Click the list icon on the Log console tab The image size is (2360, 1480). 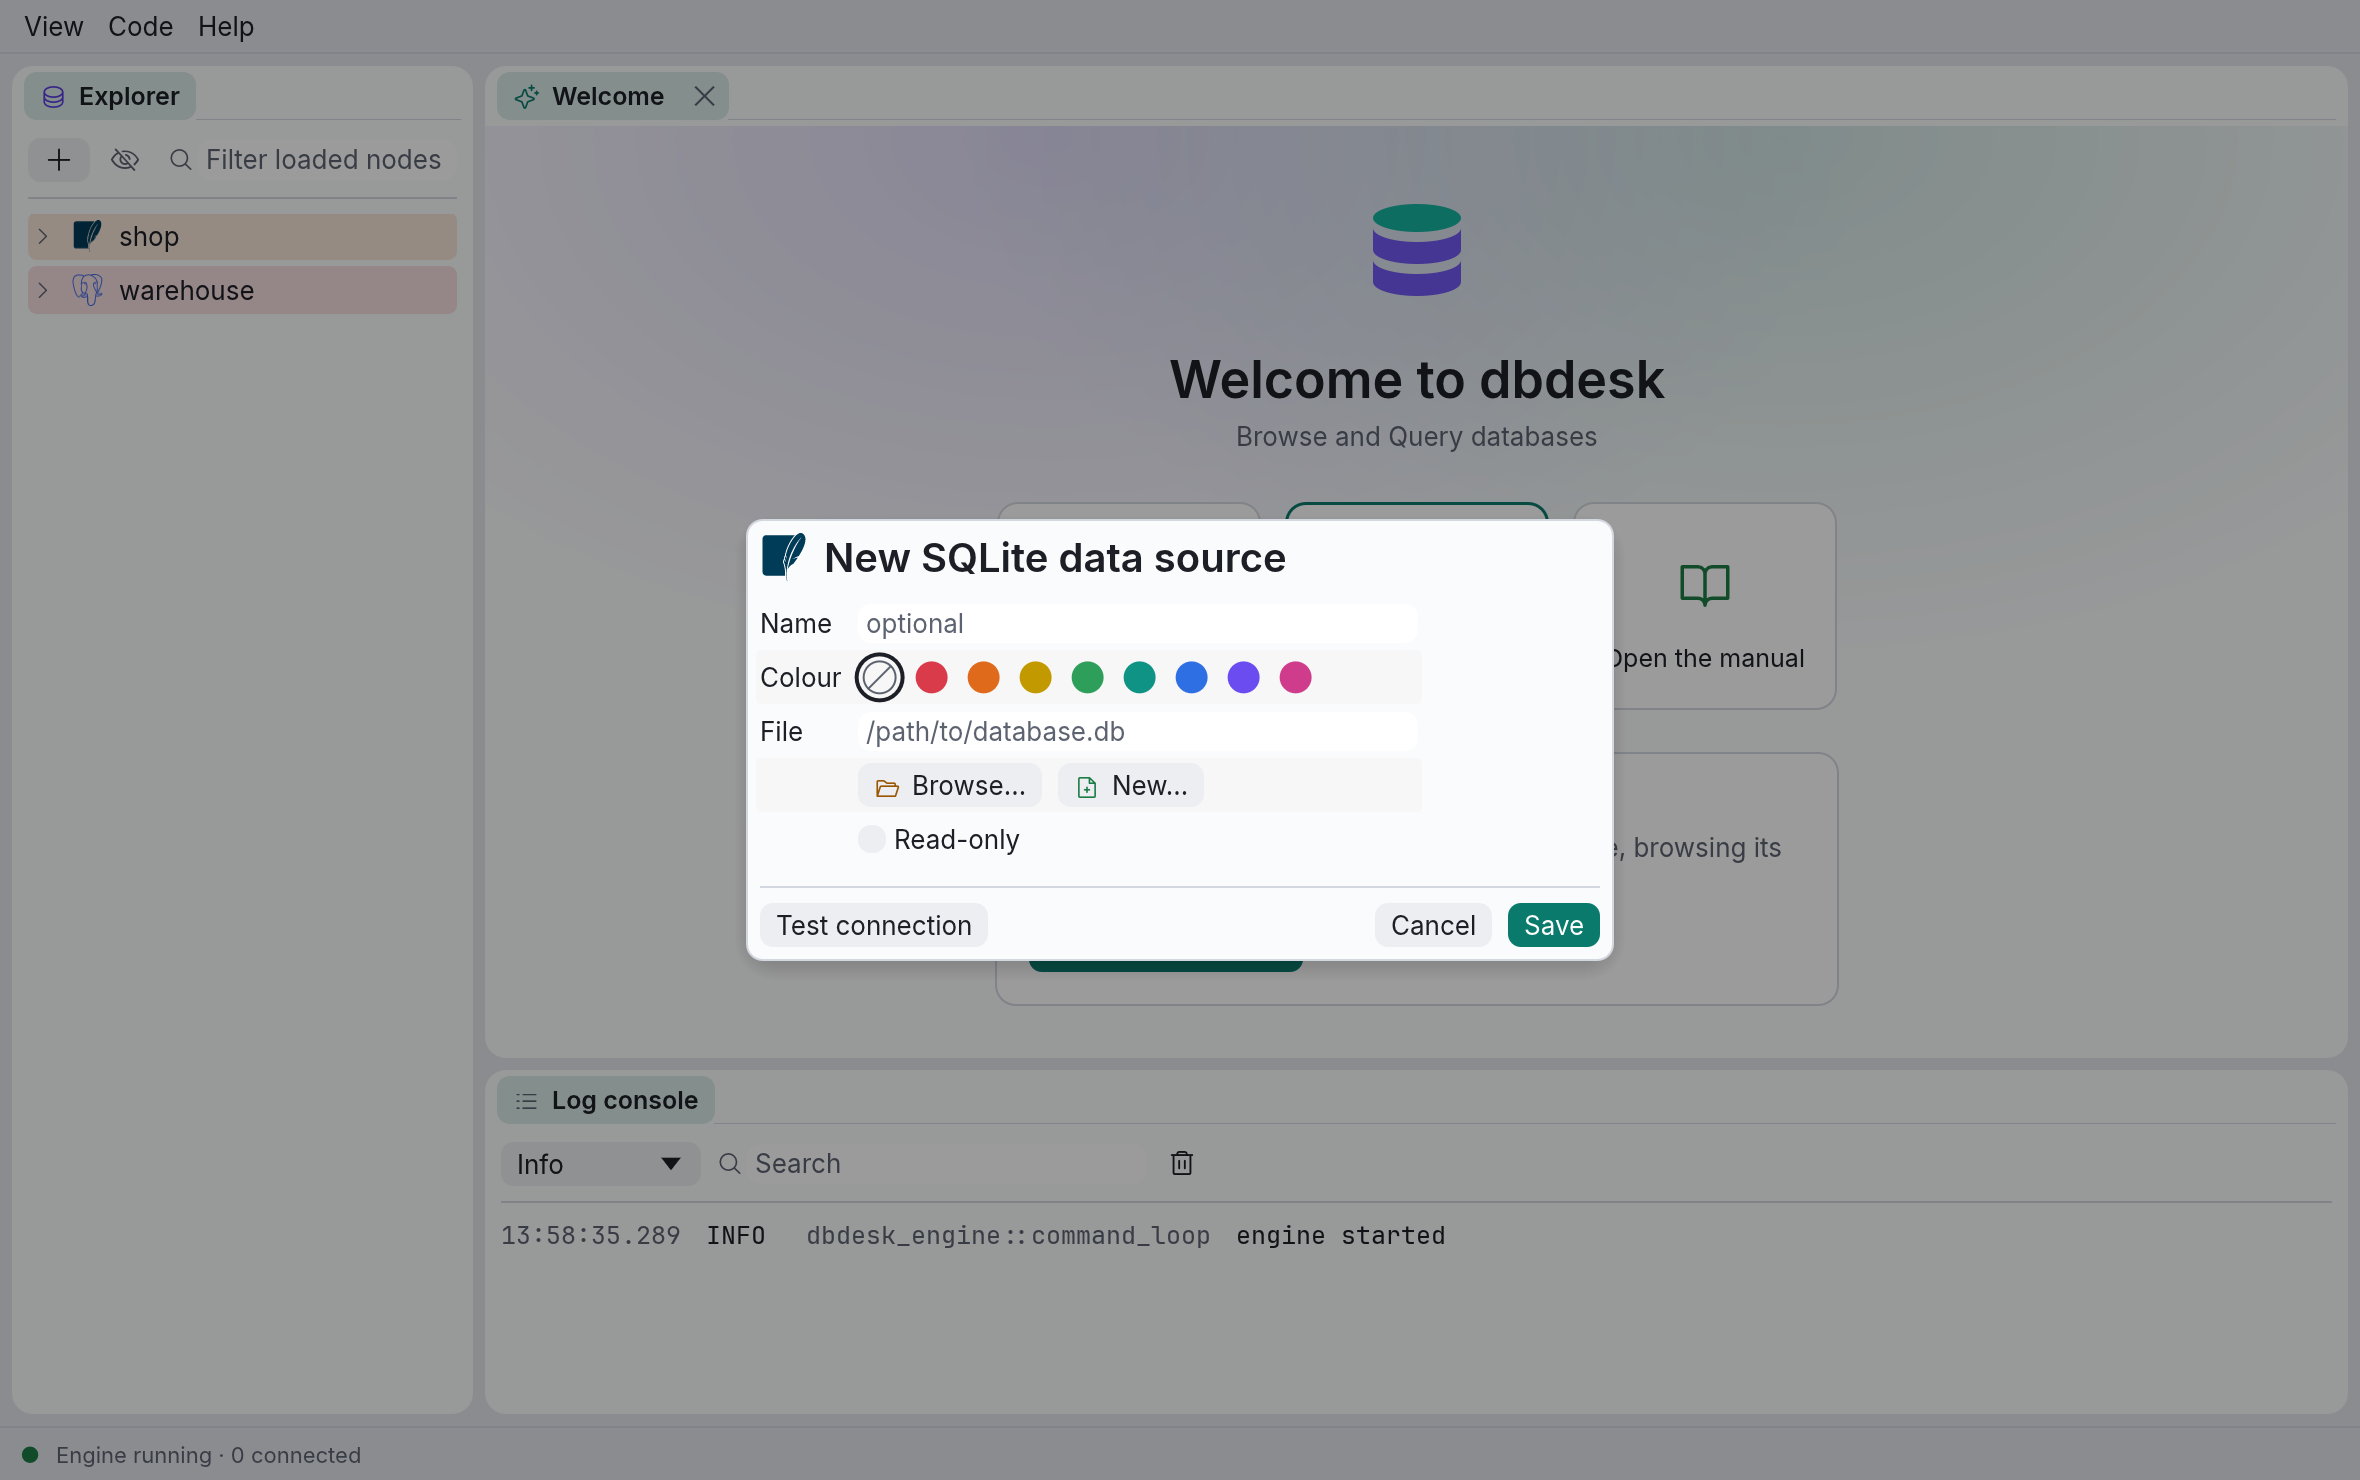coord(526,1101)
